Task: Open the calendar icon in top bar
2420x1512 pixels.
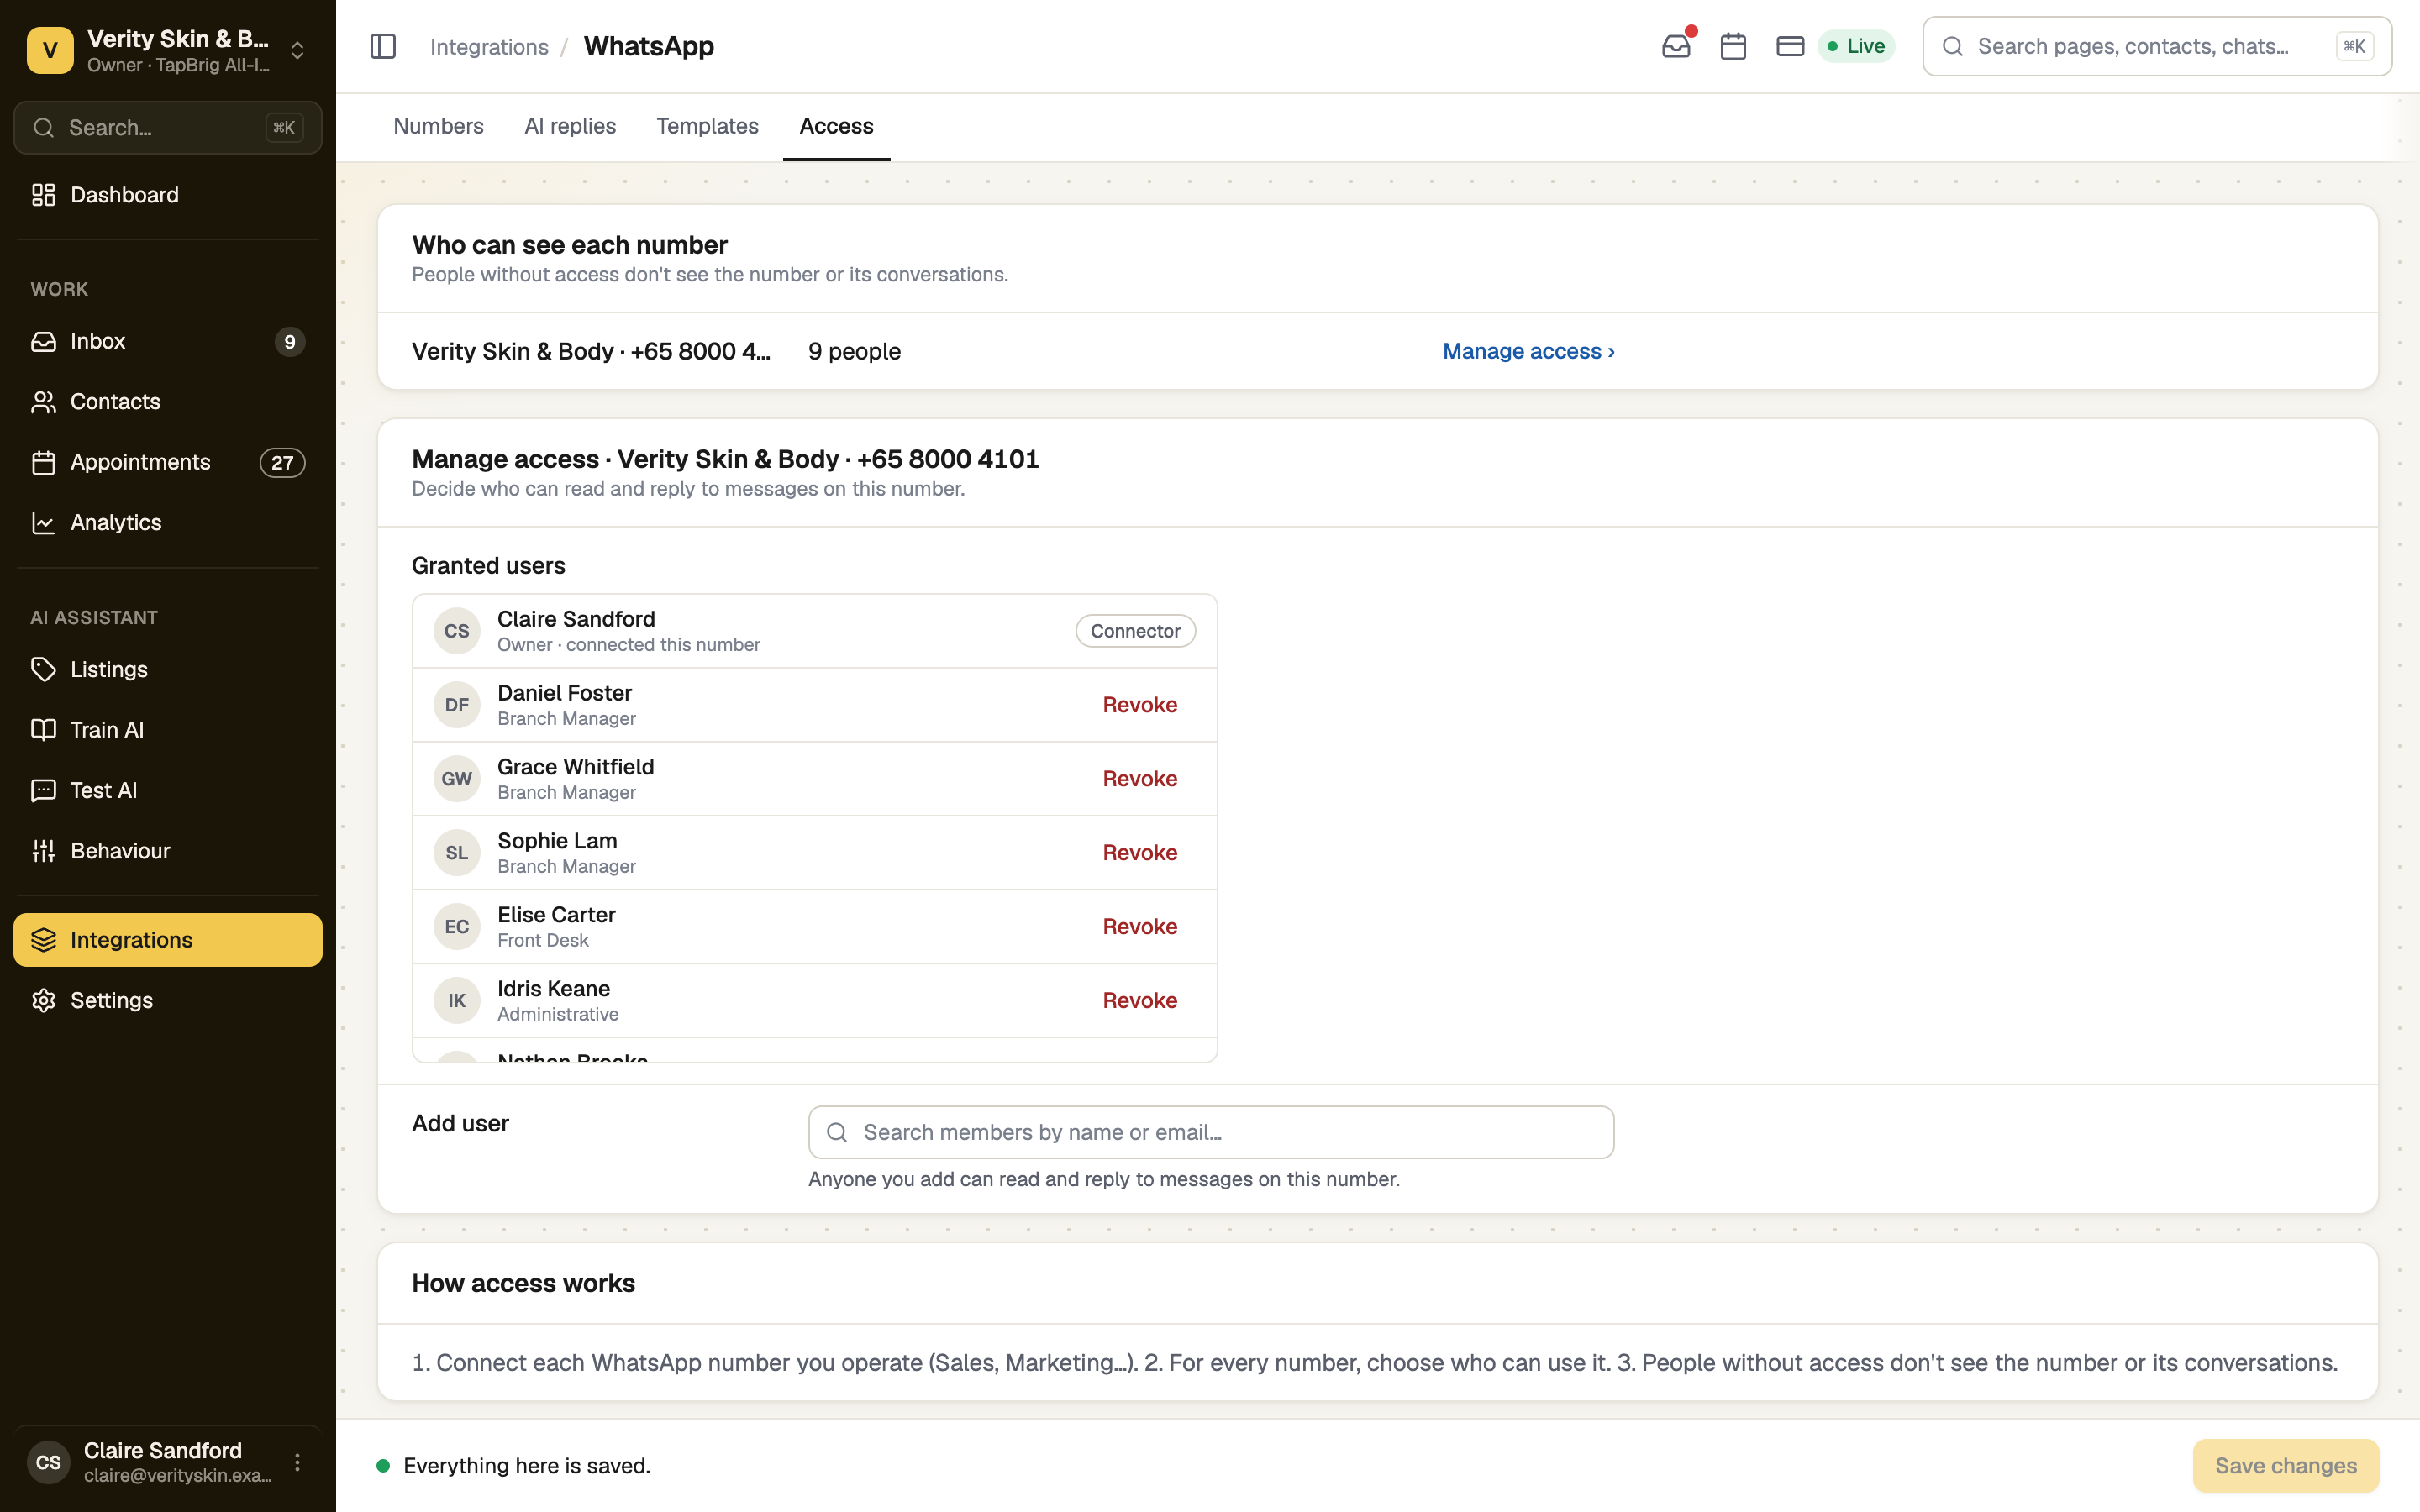Action: point(1733,46)
